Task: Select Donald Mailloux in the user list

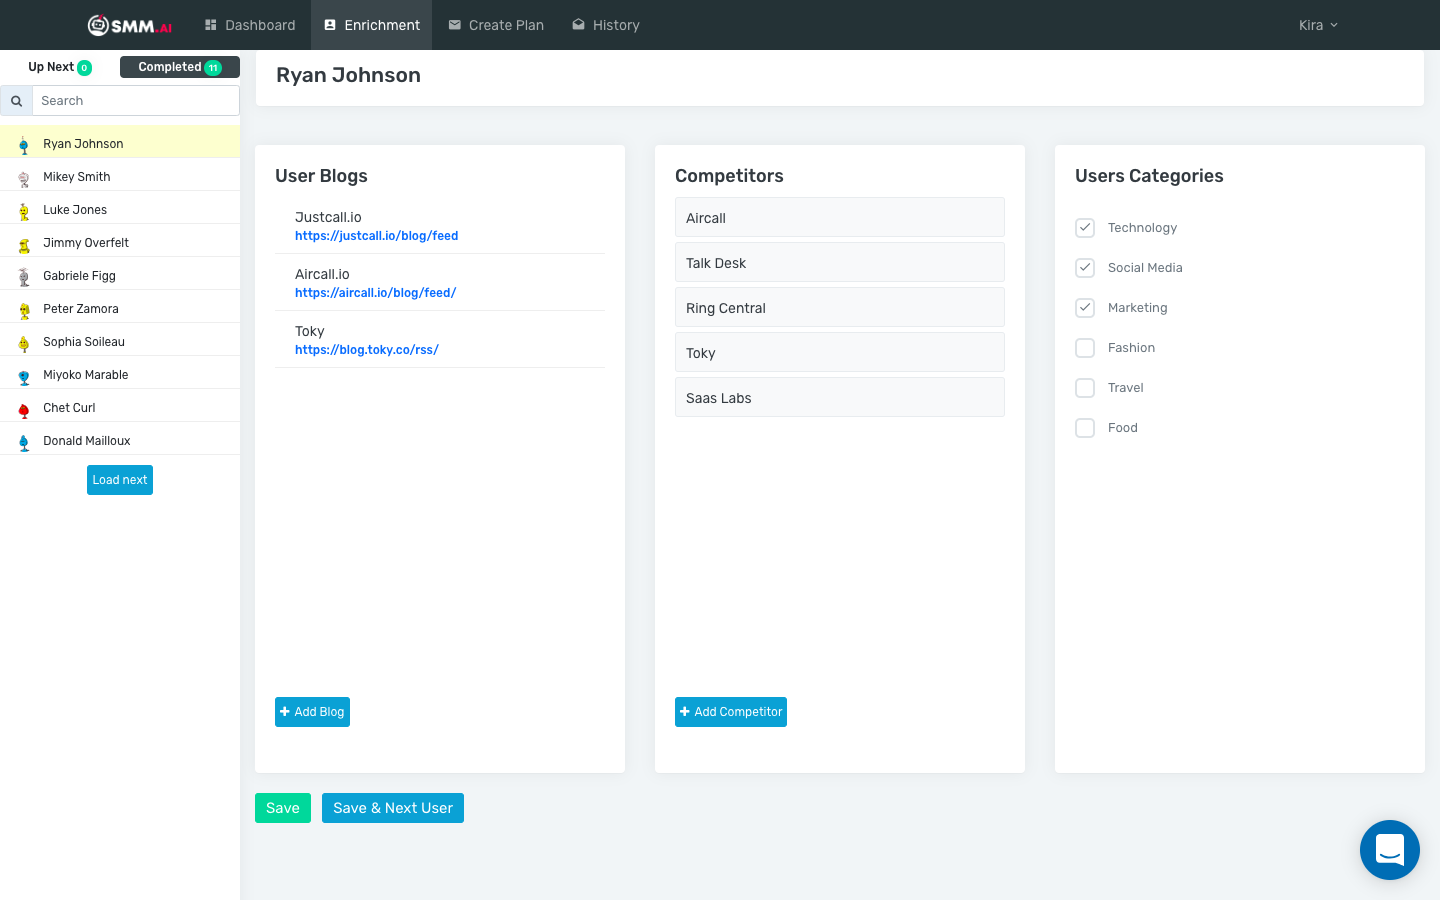Action: (x=120, y=441)
